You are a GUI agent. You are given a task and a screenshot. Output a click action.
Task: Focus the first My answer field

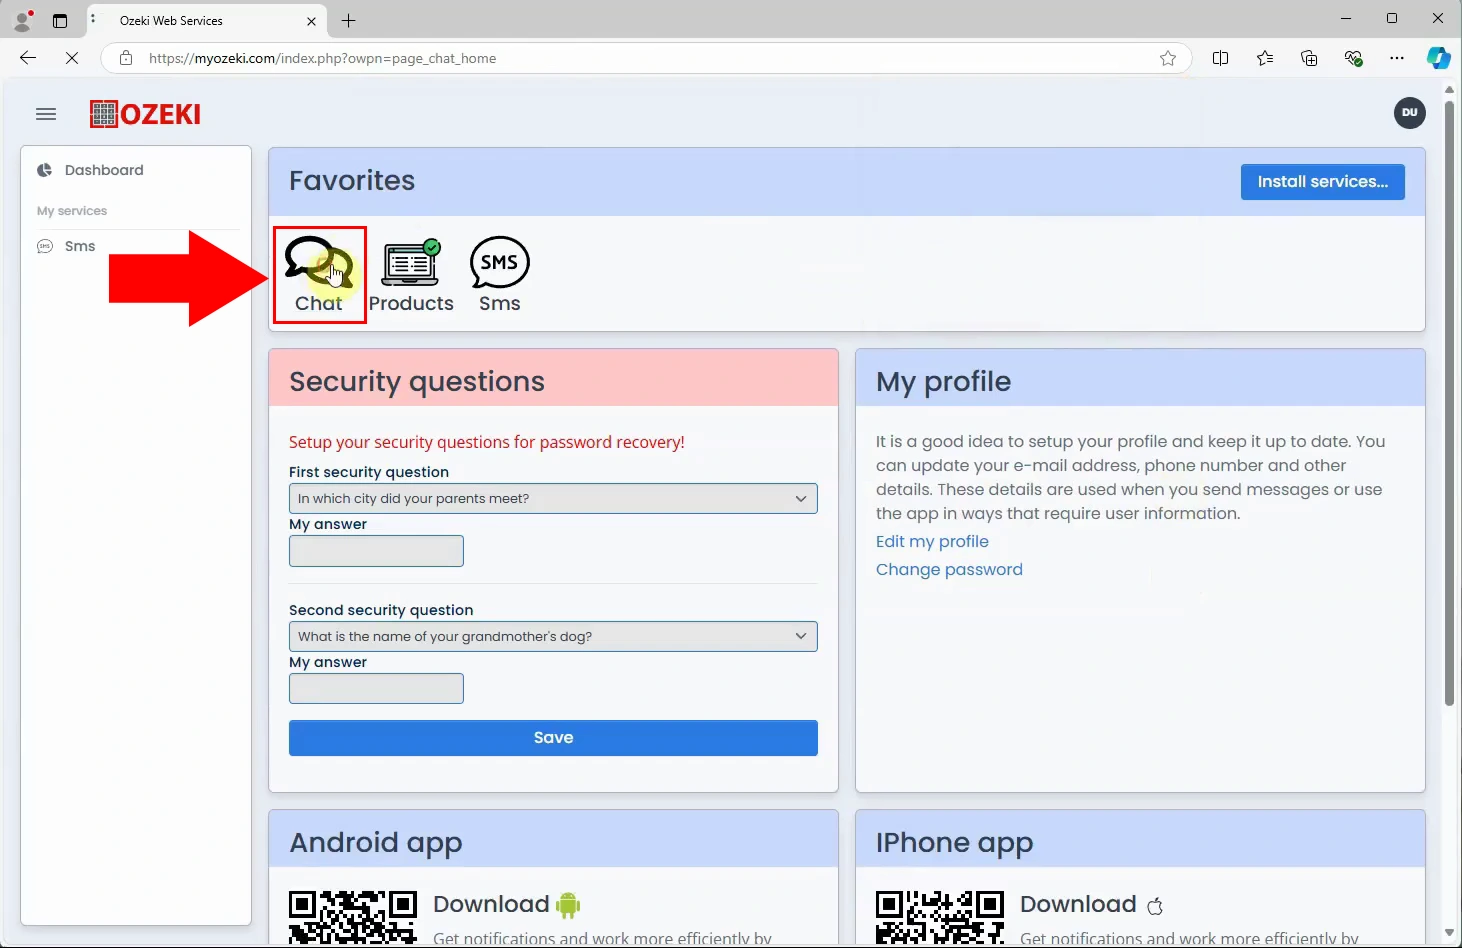[376, 551]
